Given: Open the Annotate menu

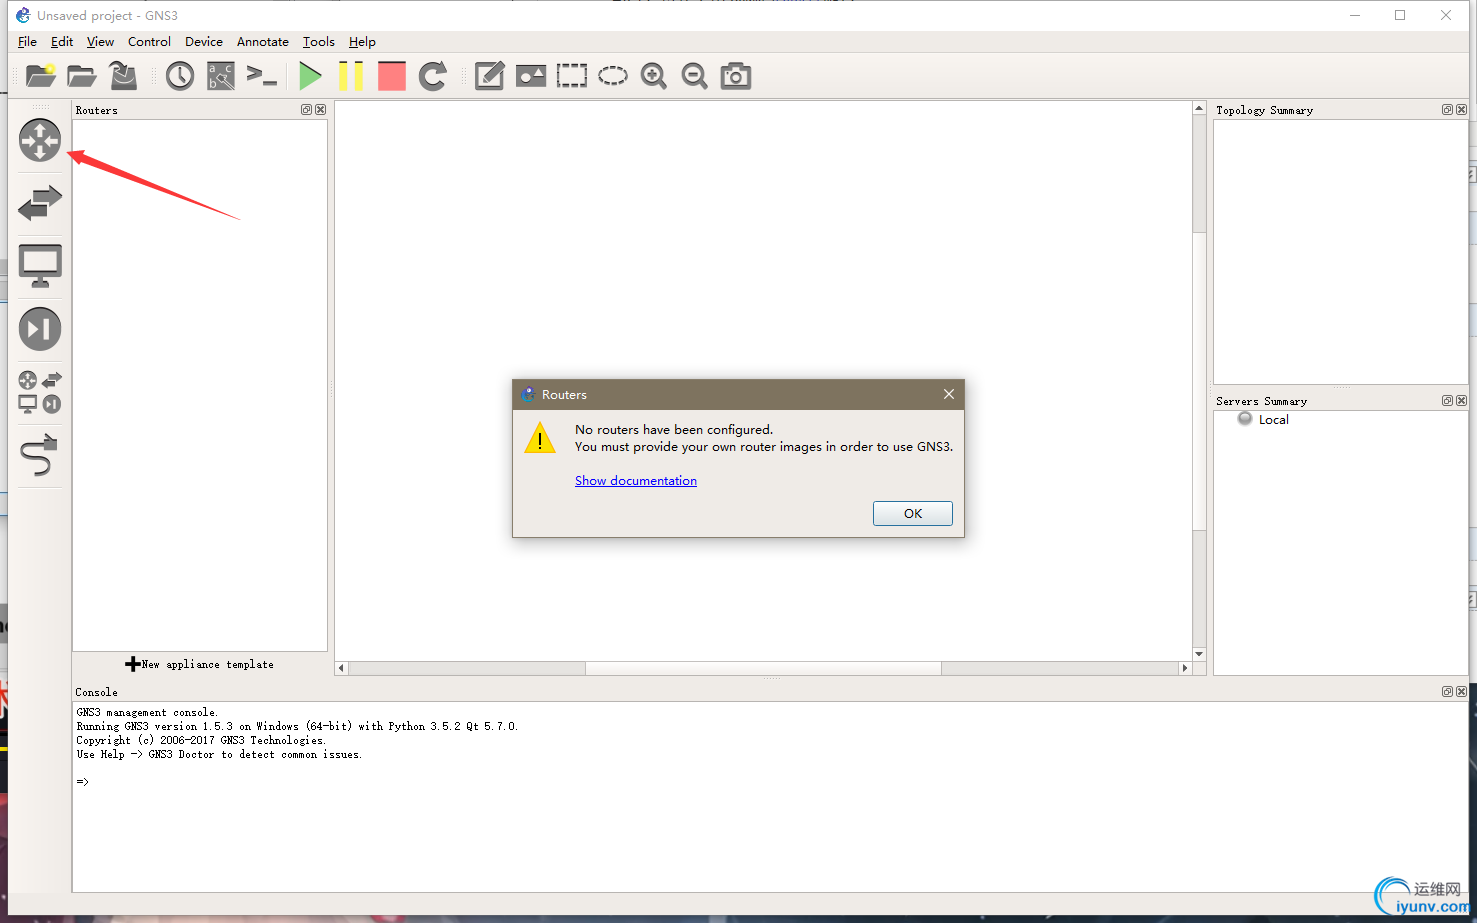Looking at the screenshot, I should [263, 42].
